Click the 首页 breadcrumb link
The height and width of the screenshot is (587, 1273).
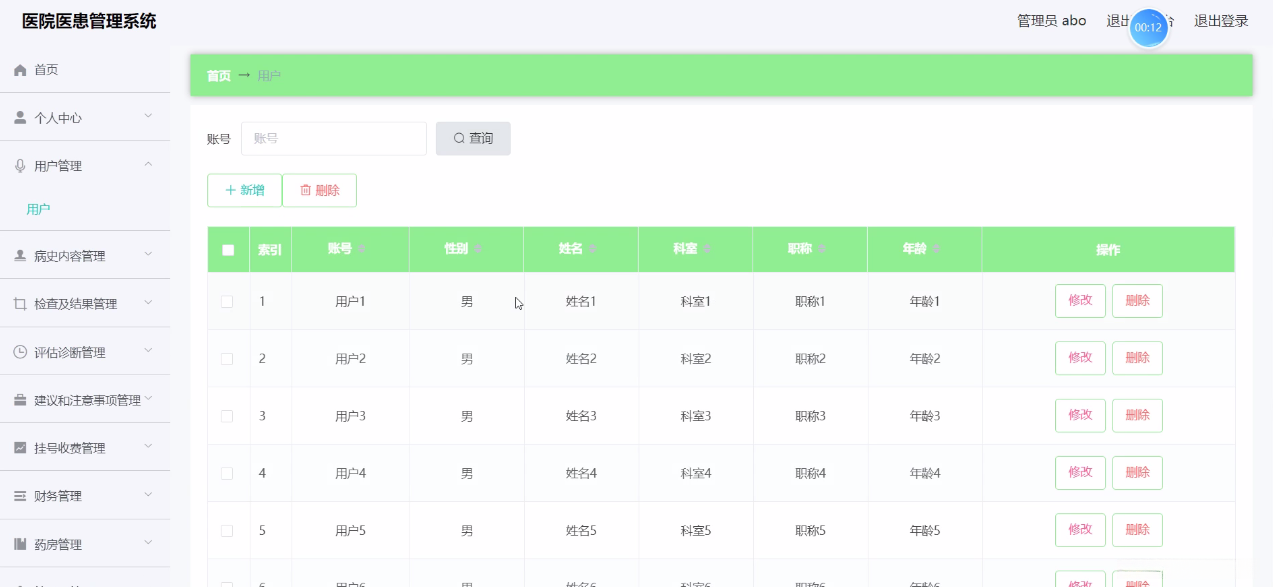coord(218,76)
